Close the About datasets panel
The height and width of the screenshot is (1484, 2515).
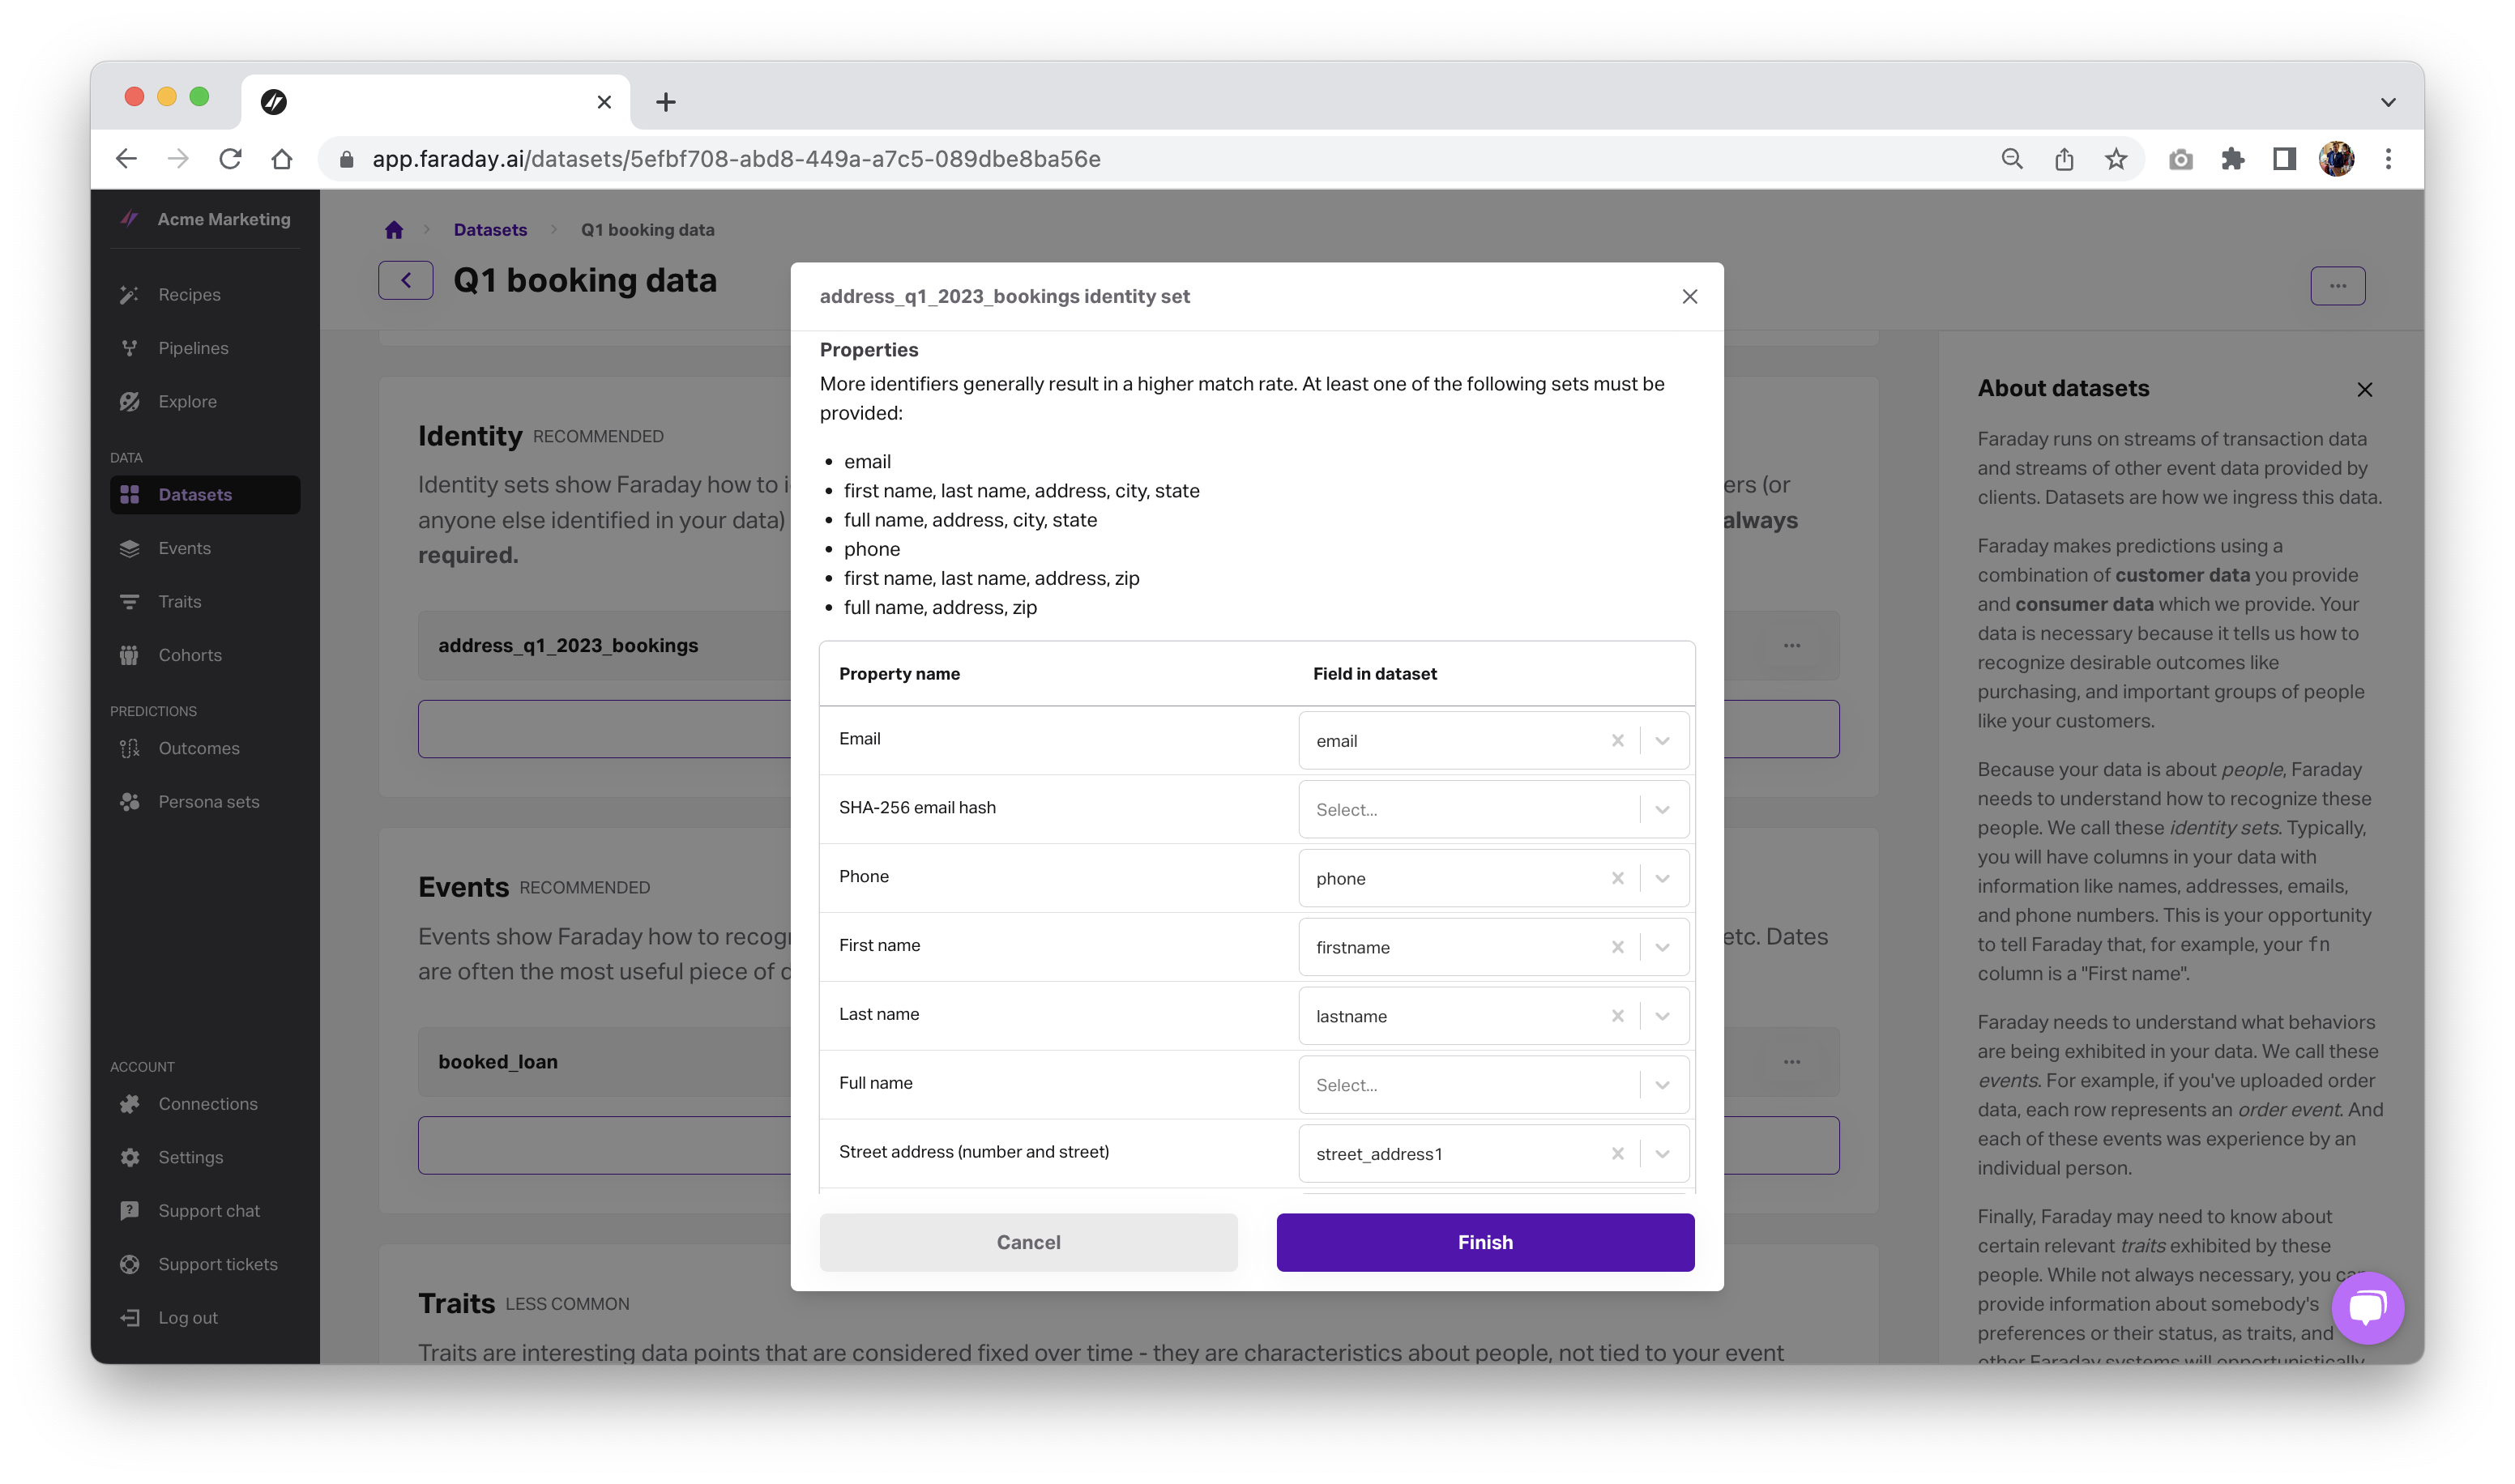(2364, 390)
